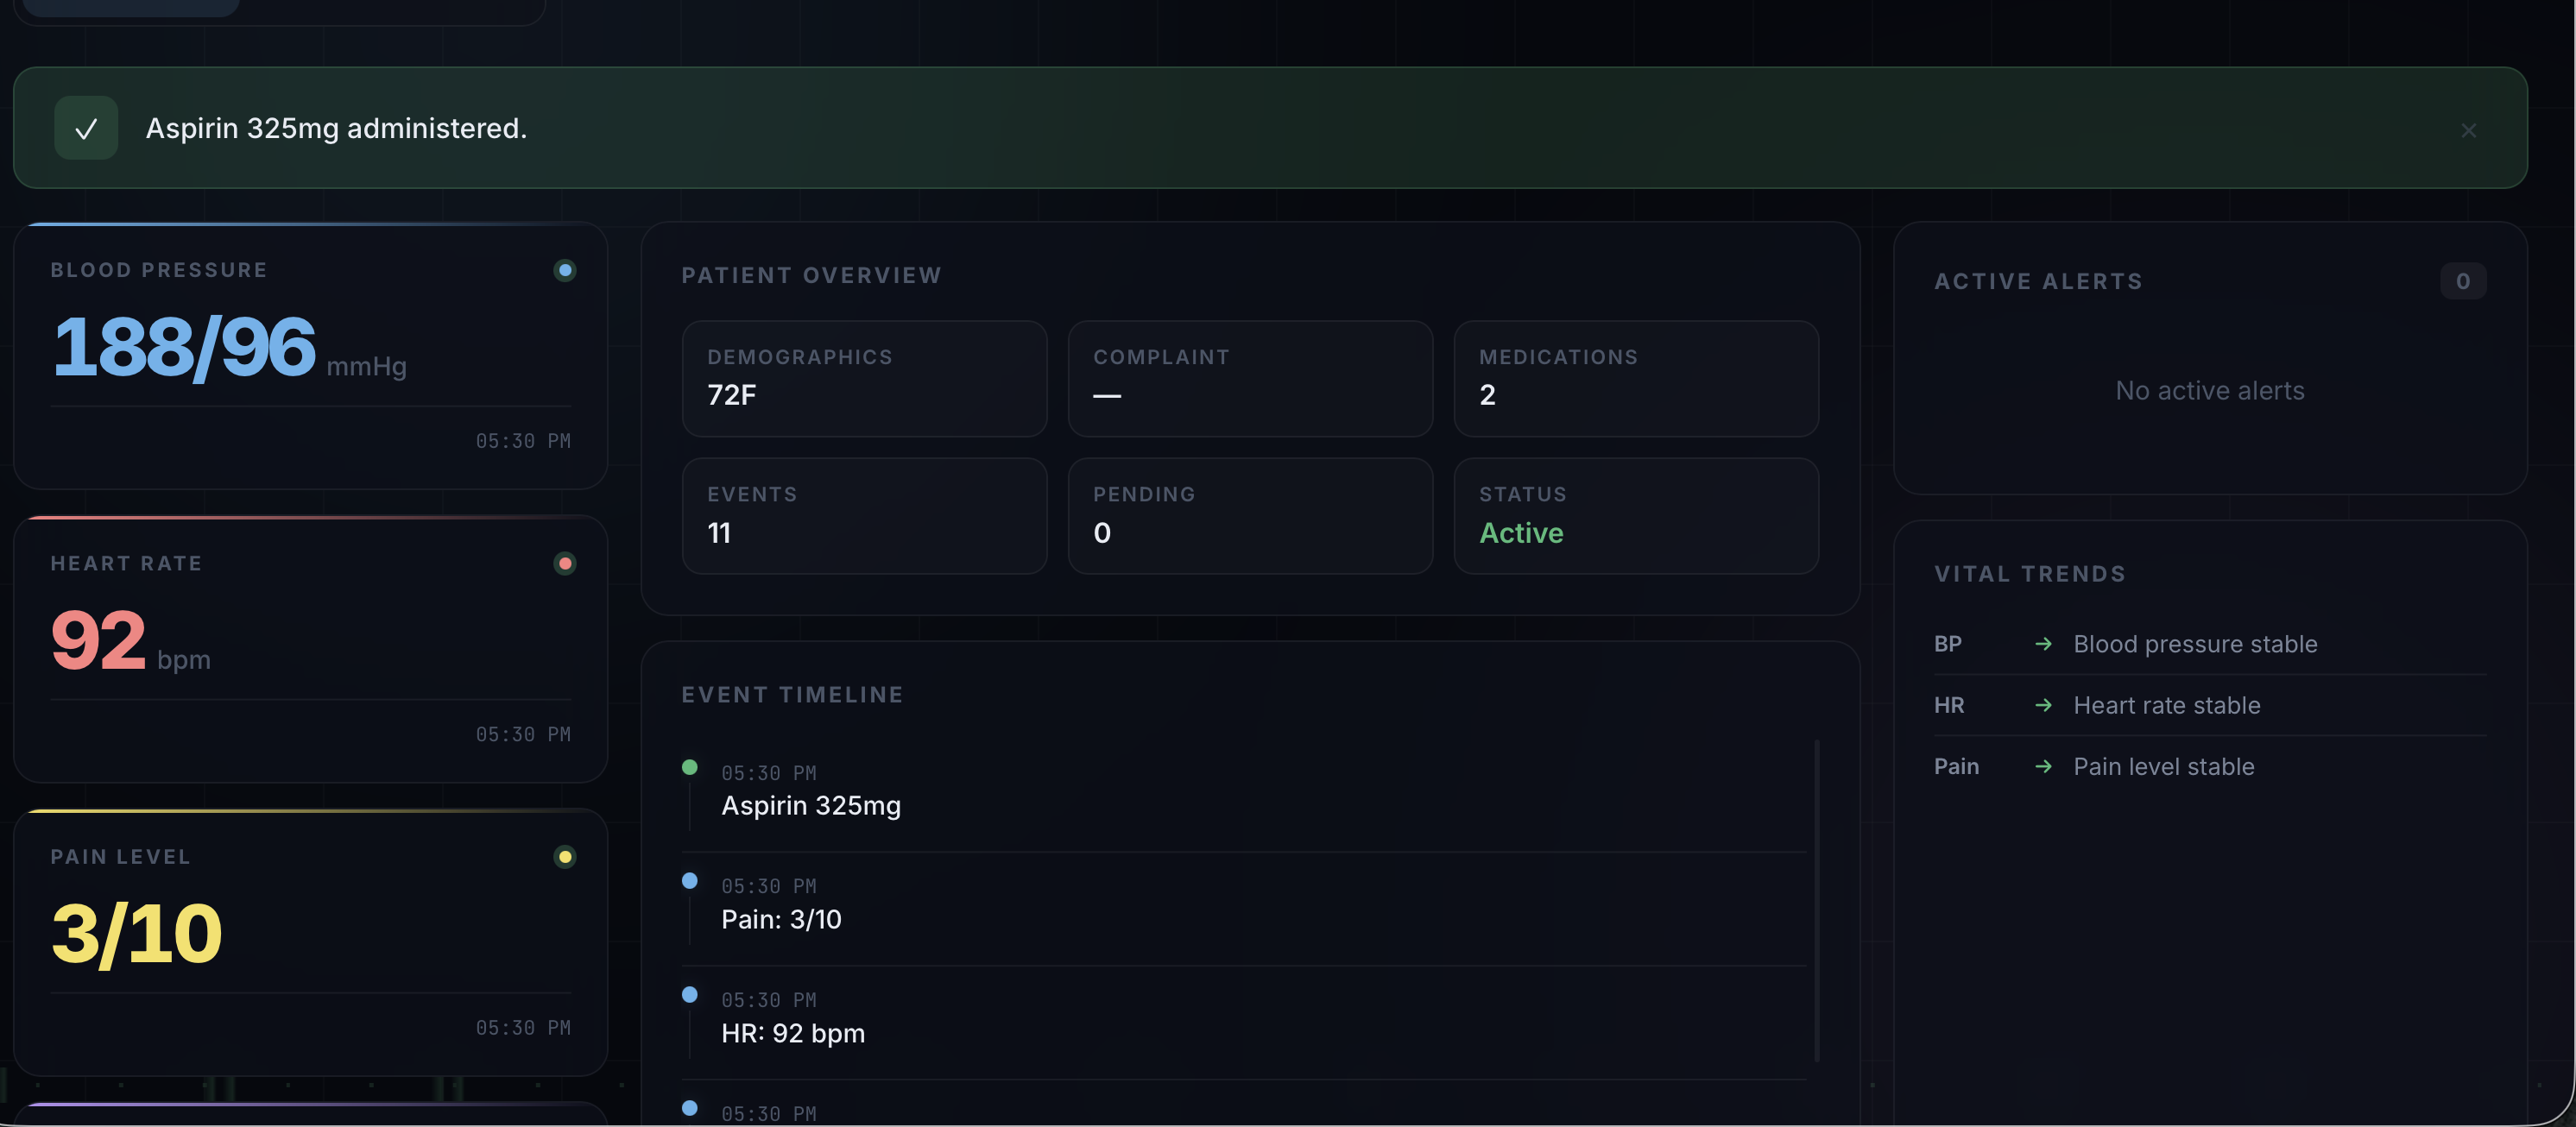Screen dimensions: 2576x1127
Task: Select the Events tile showing 11
Action: coord(864,516)
